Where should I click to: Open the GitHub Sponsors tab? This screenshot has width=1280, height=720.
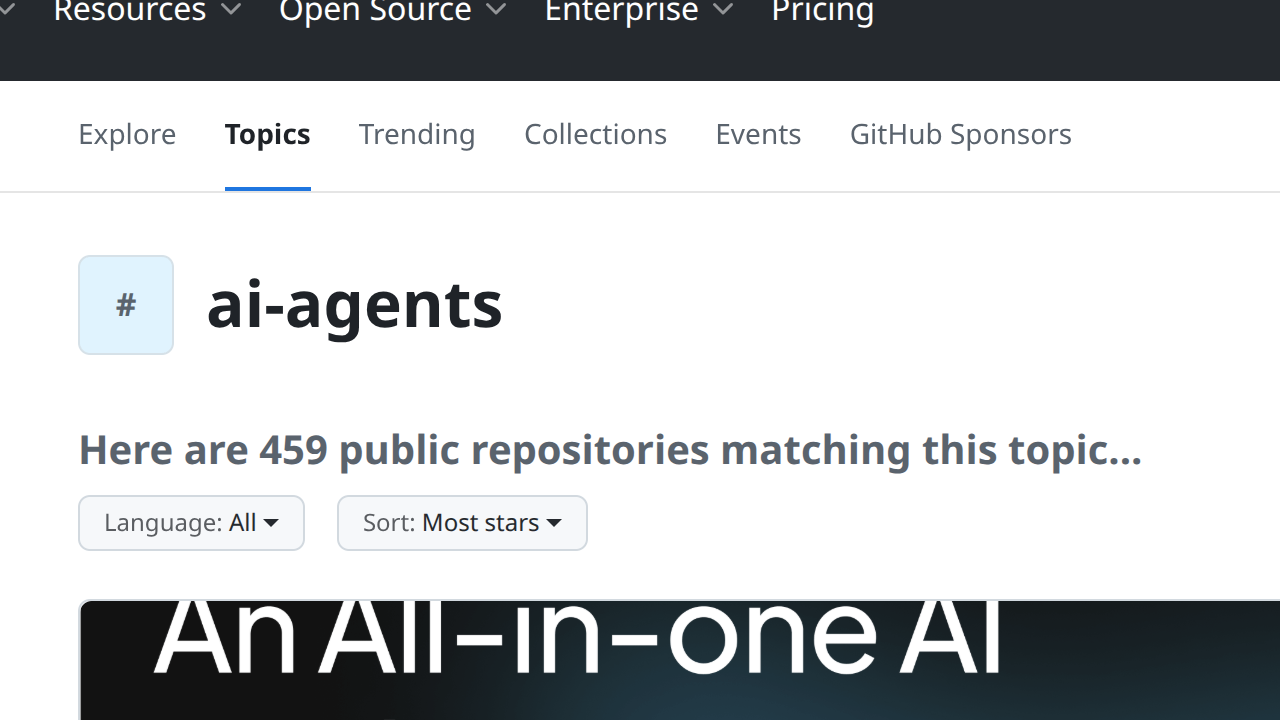(960, 134)
